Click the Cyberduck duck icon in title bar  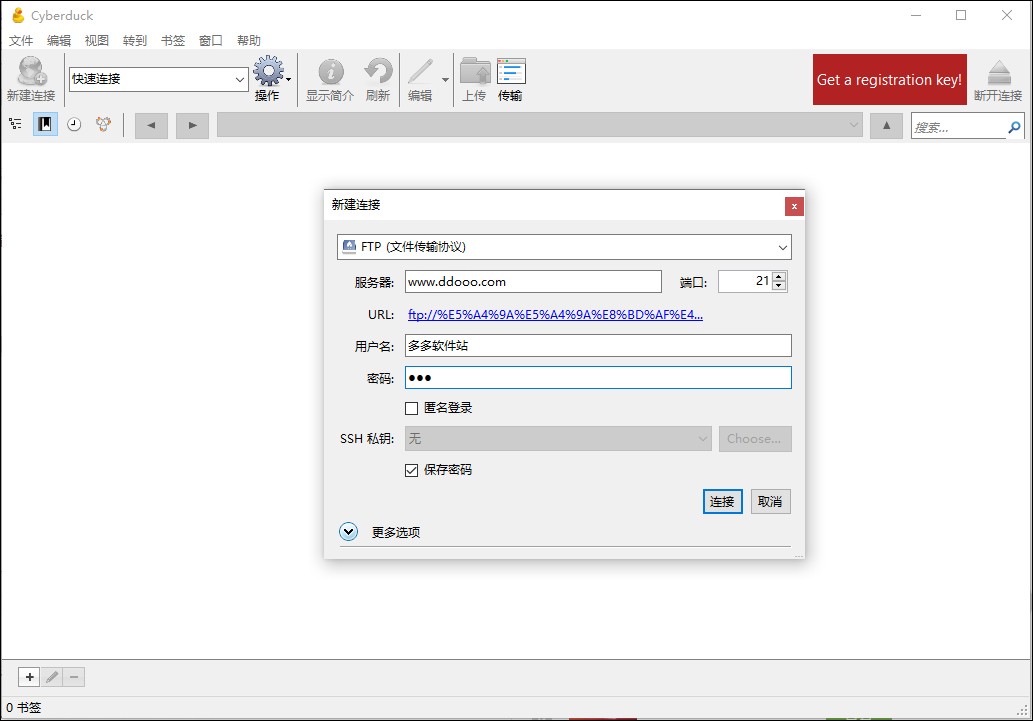(18, 15)
